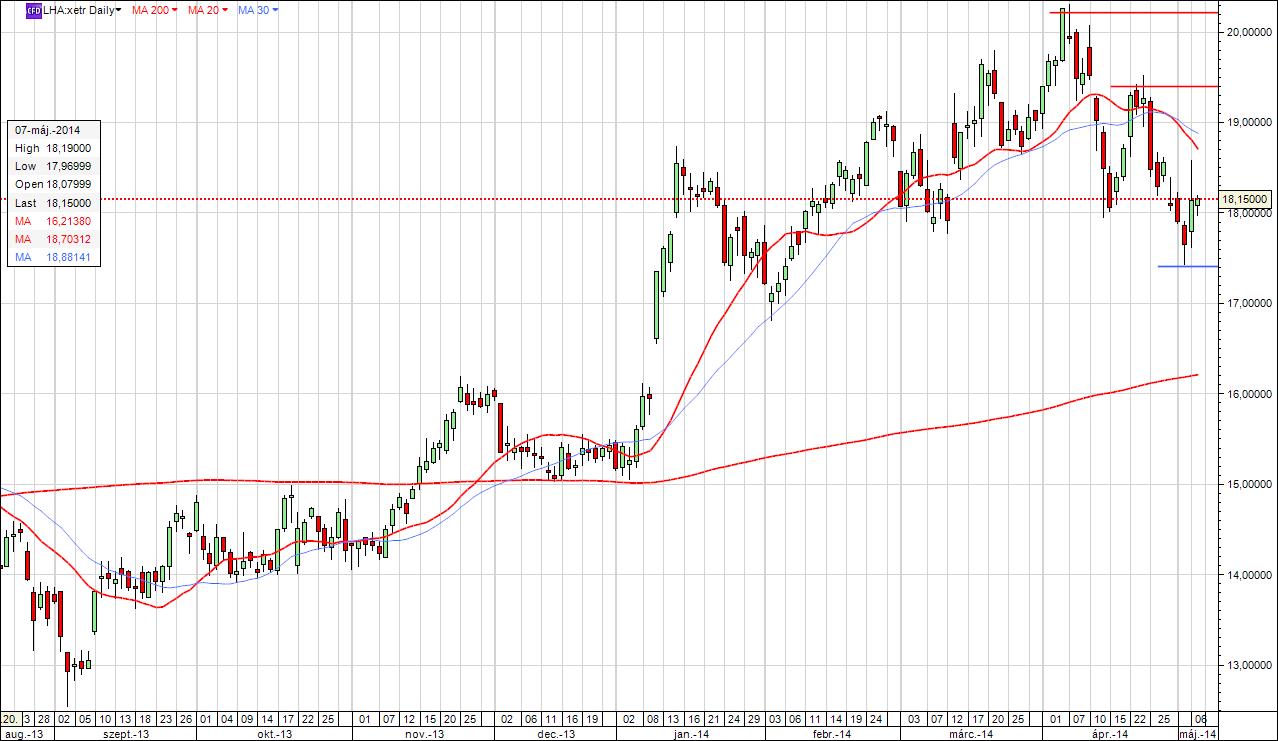Click the Open 18,07999 row

pyautogui.click(x=54, y=184)
